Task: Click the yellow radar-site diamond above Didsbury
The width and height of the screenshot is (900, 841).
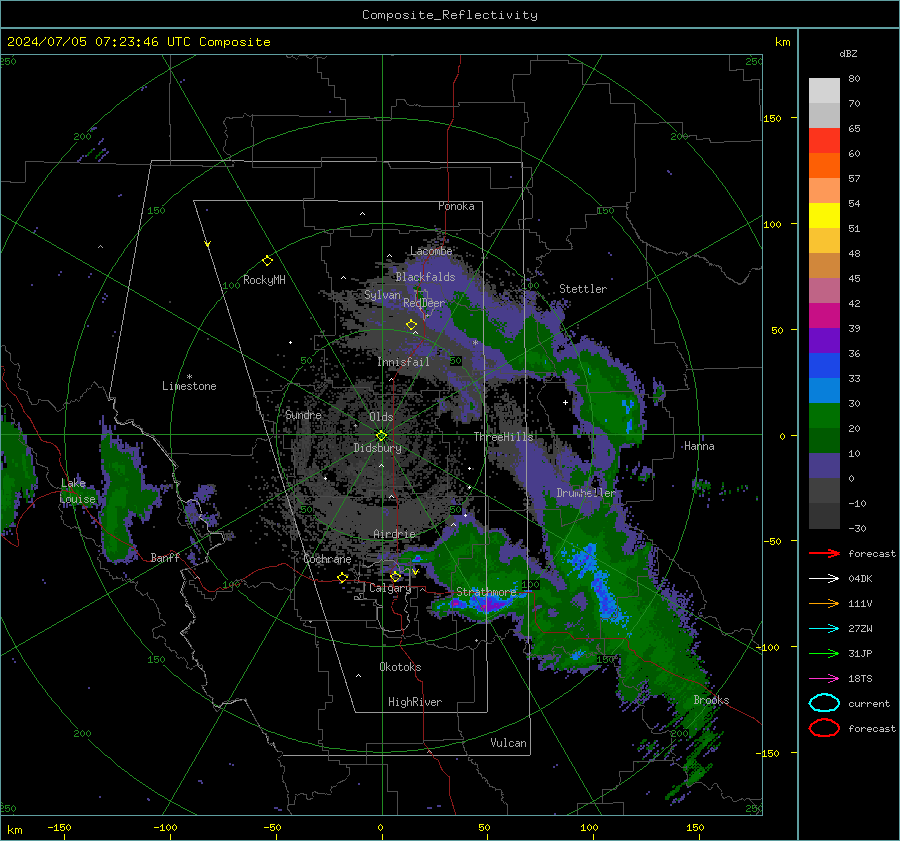Action: pos(381,435)
